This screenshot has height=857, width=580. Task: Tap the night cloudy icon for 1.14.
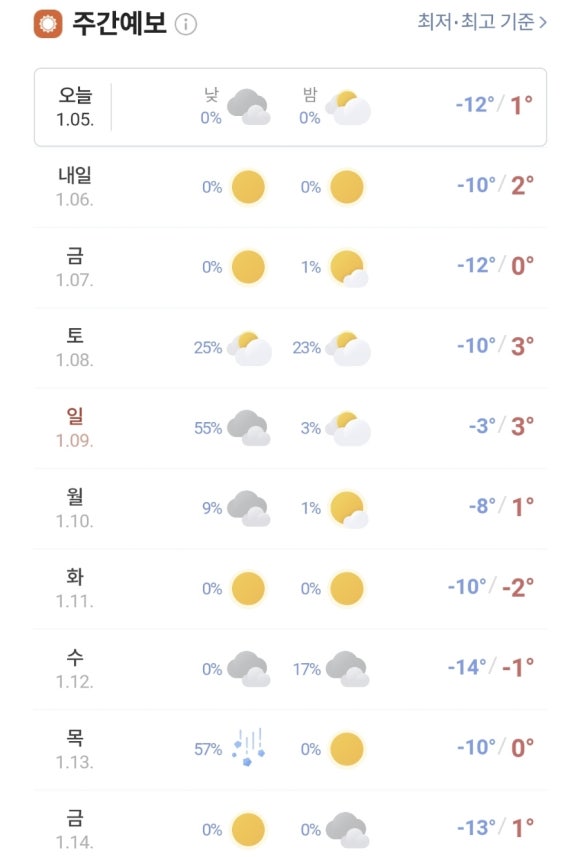tap(348, 830)
